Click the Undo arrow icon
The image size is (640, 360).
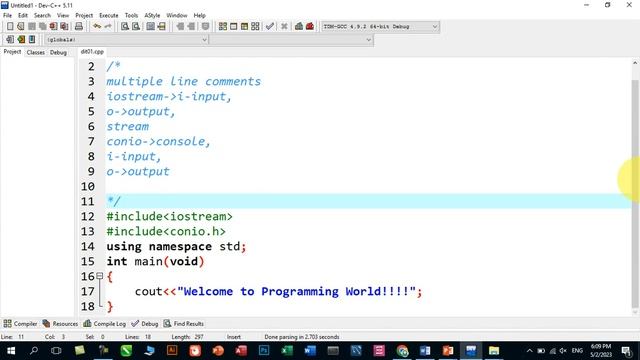pyautogui.click(x=97, y=27)
